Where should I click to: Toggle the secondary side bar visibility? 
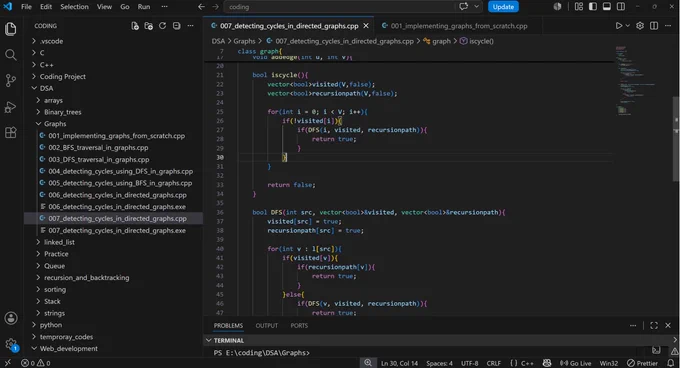(621, 7)
